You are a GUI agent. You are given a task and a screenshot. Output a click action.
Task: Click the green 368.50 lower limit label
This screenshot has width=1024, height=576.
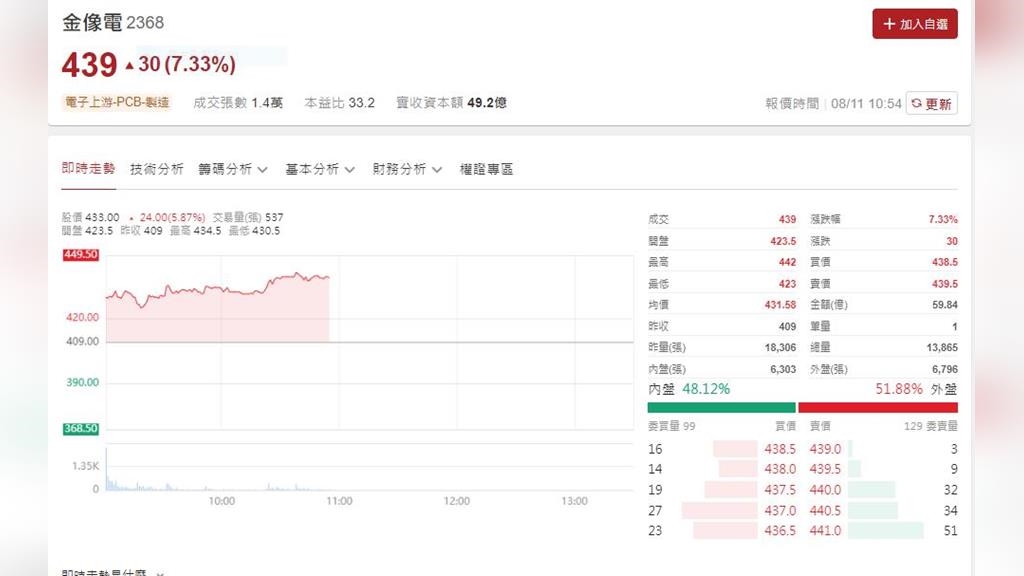81,429
